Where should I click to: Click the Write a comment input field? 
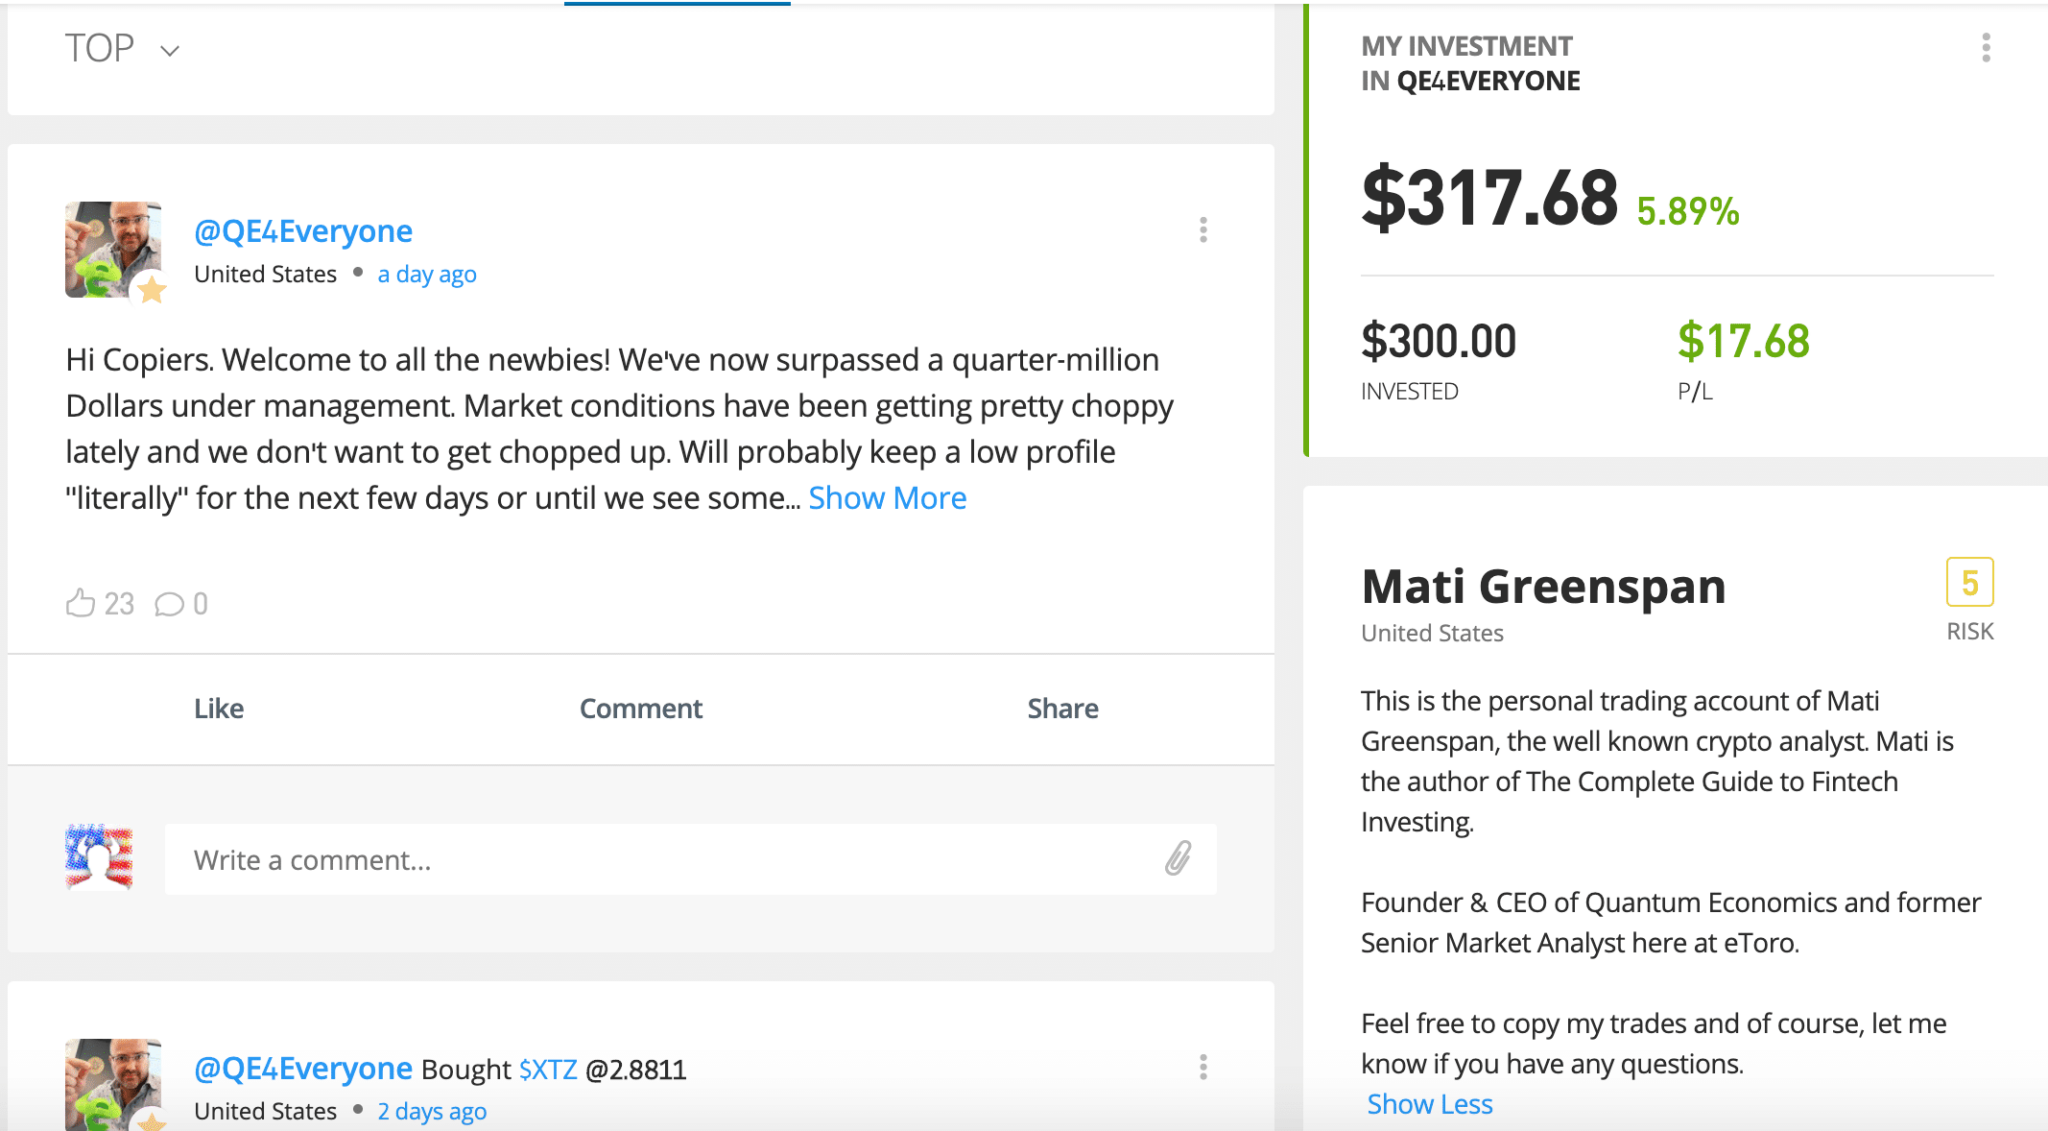[660, 860]
